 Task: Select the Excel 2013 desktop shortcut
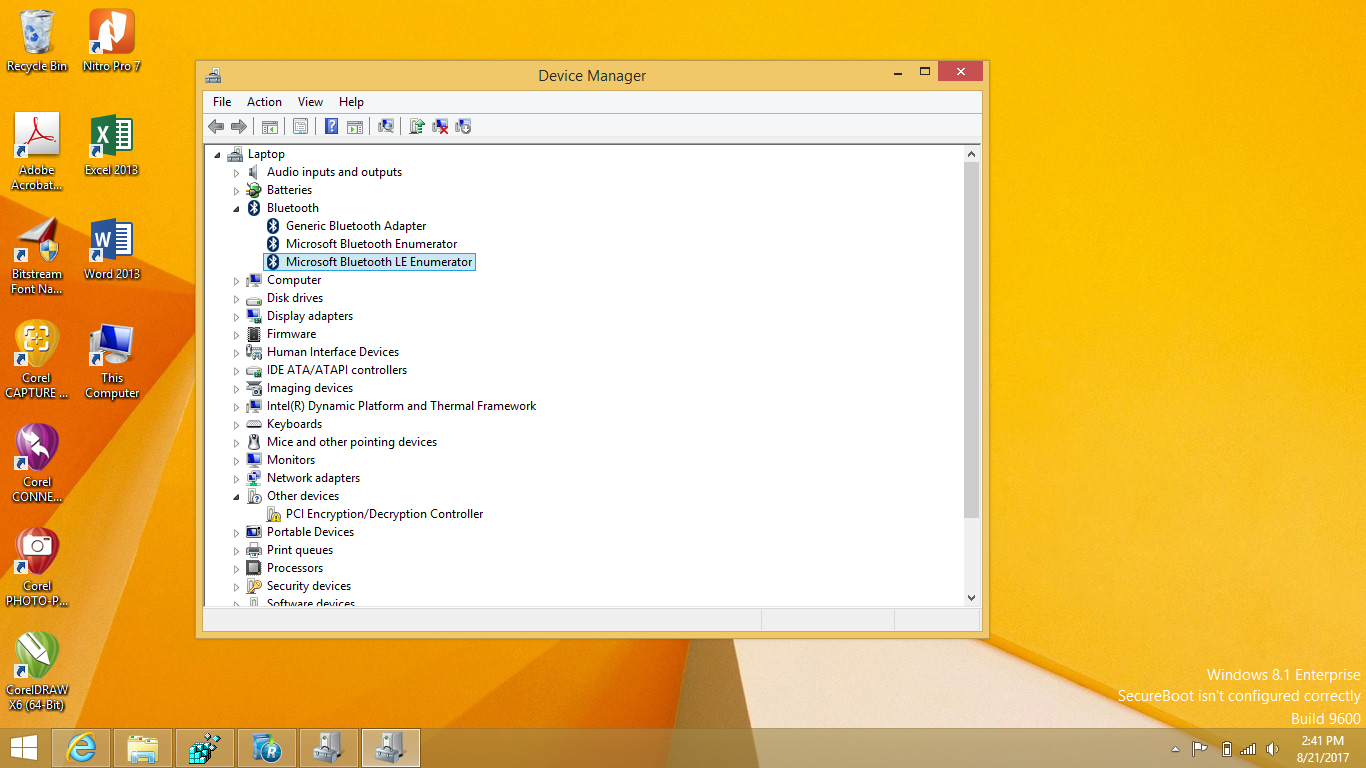point(112,145)
